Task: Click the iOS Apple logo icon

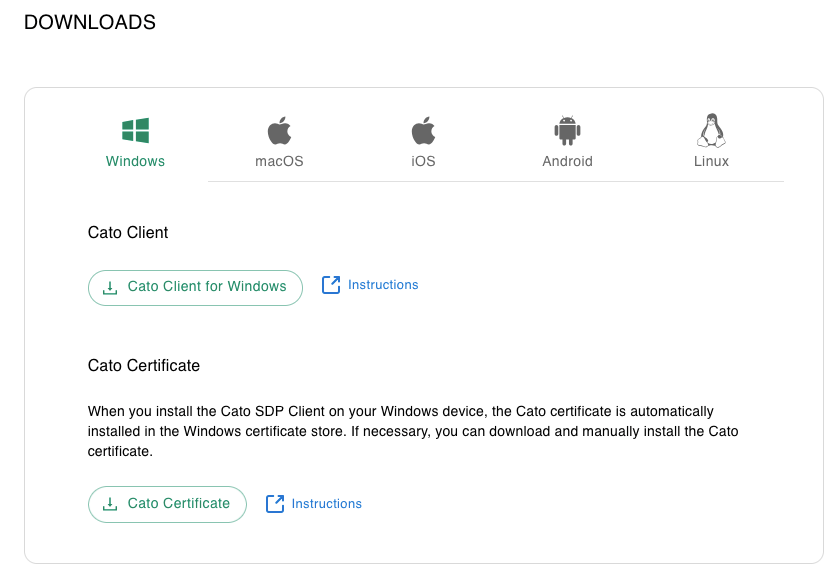Action: tap(423, 131)
